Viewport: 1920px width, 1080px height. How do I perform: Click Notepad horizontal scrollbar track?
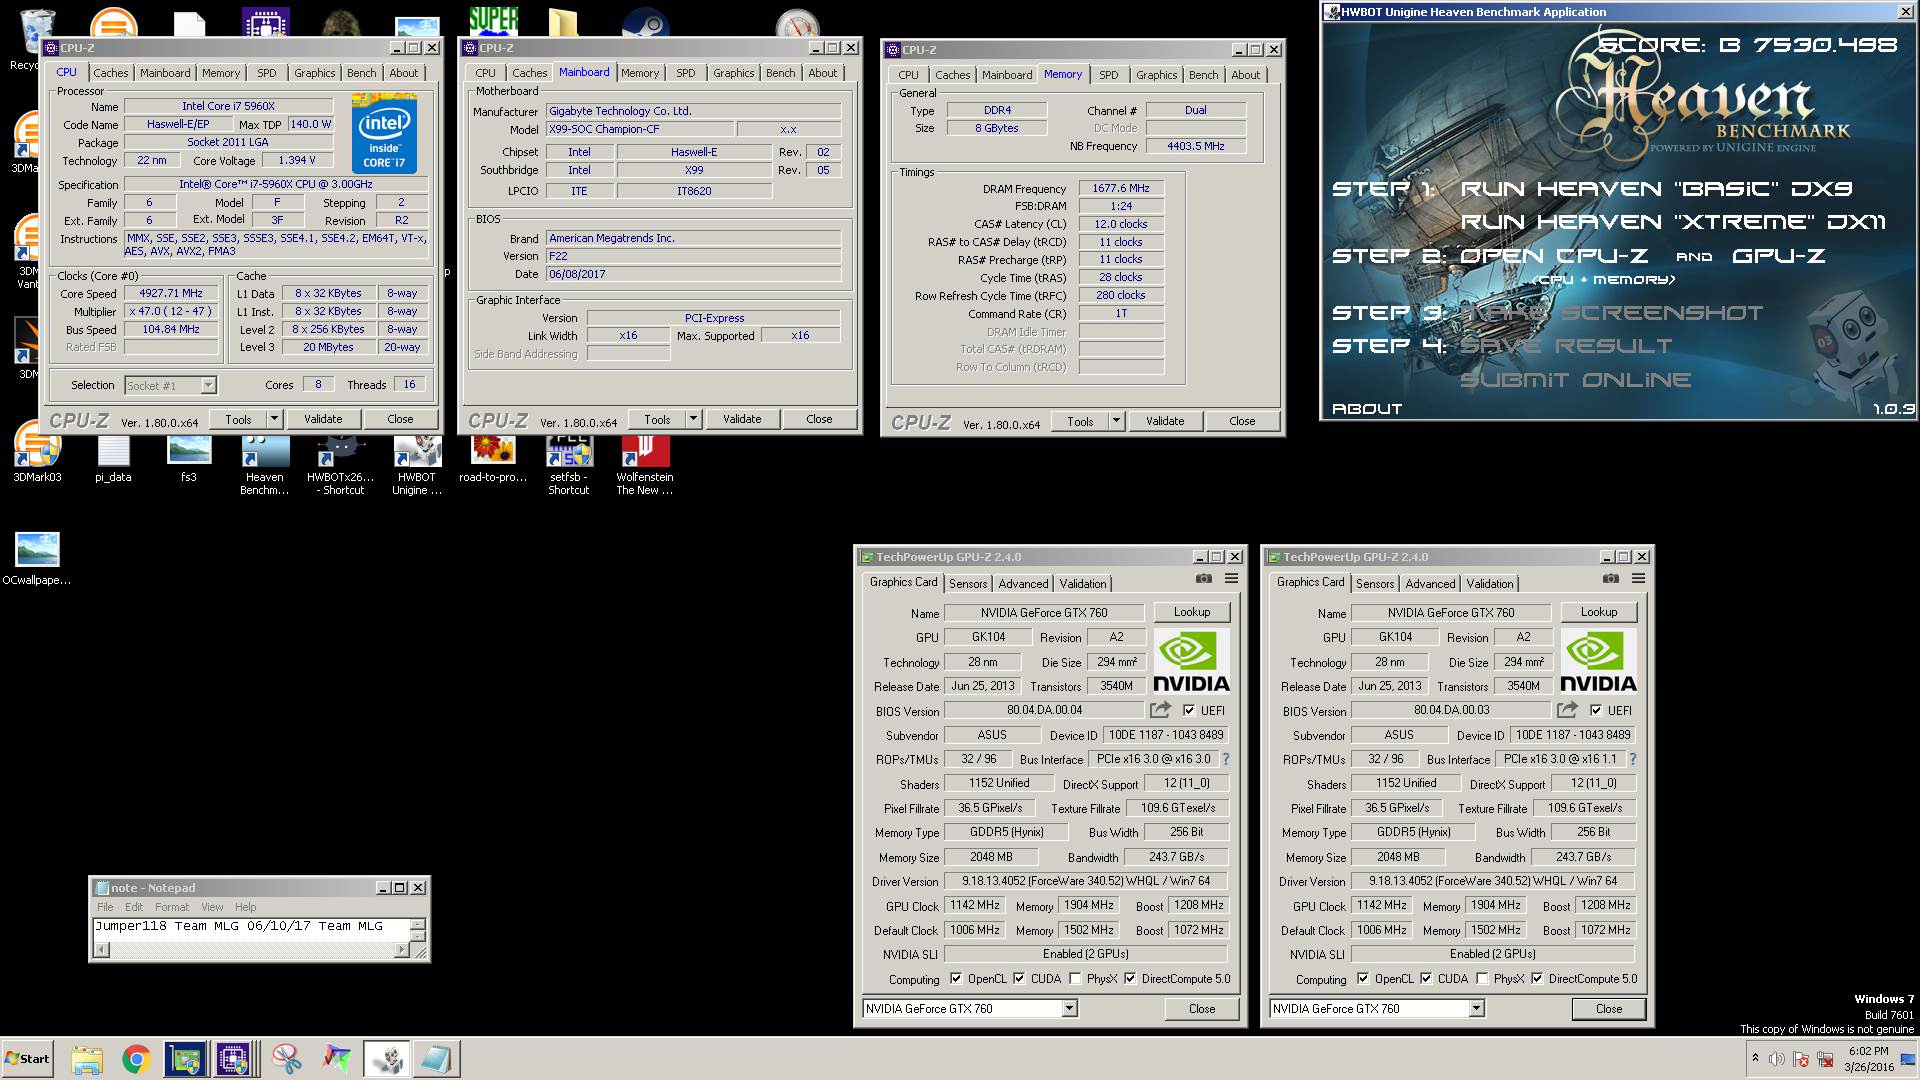point(250,950)
